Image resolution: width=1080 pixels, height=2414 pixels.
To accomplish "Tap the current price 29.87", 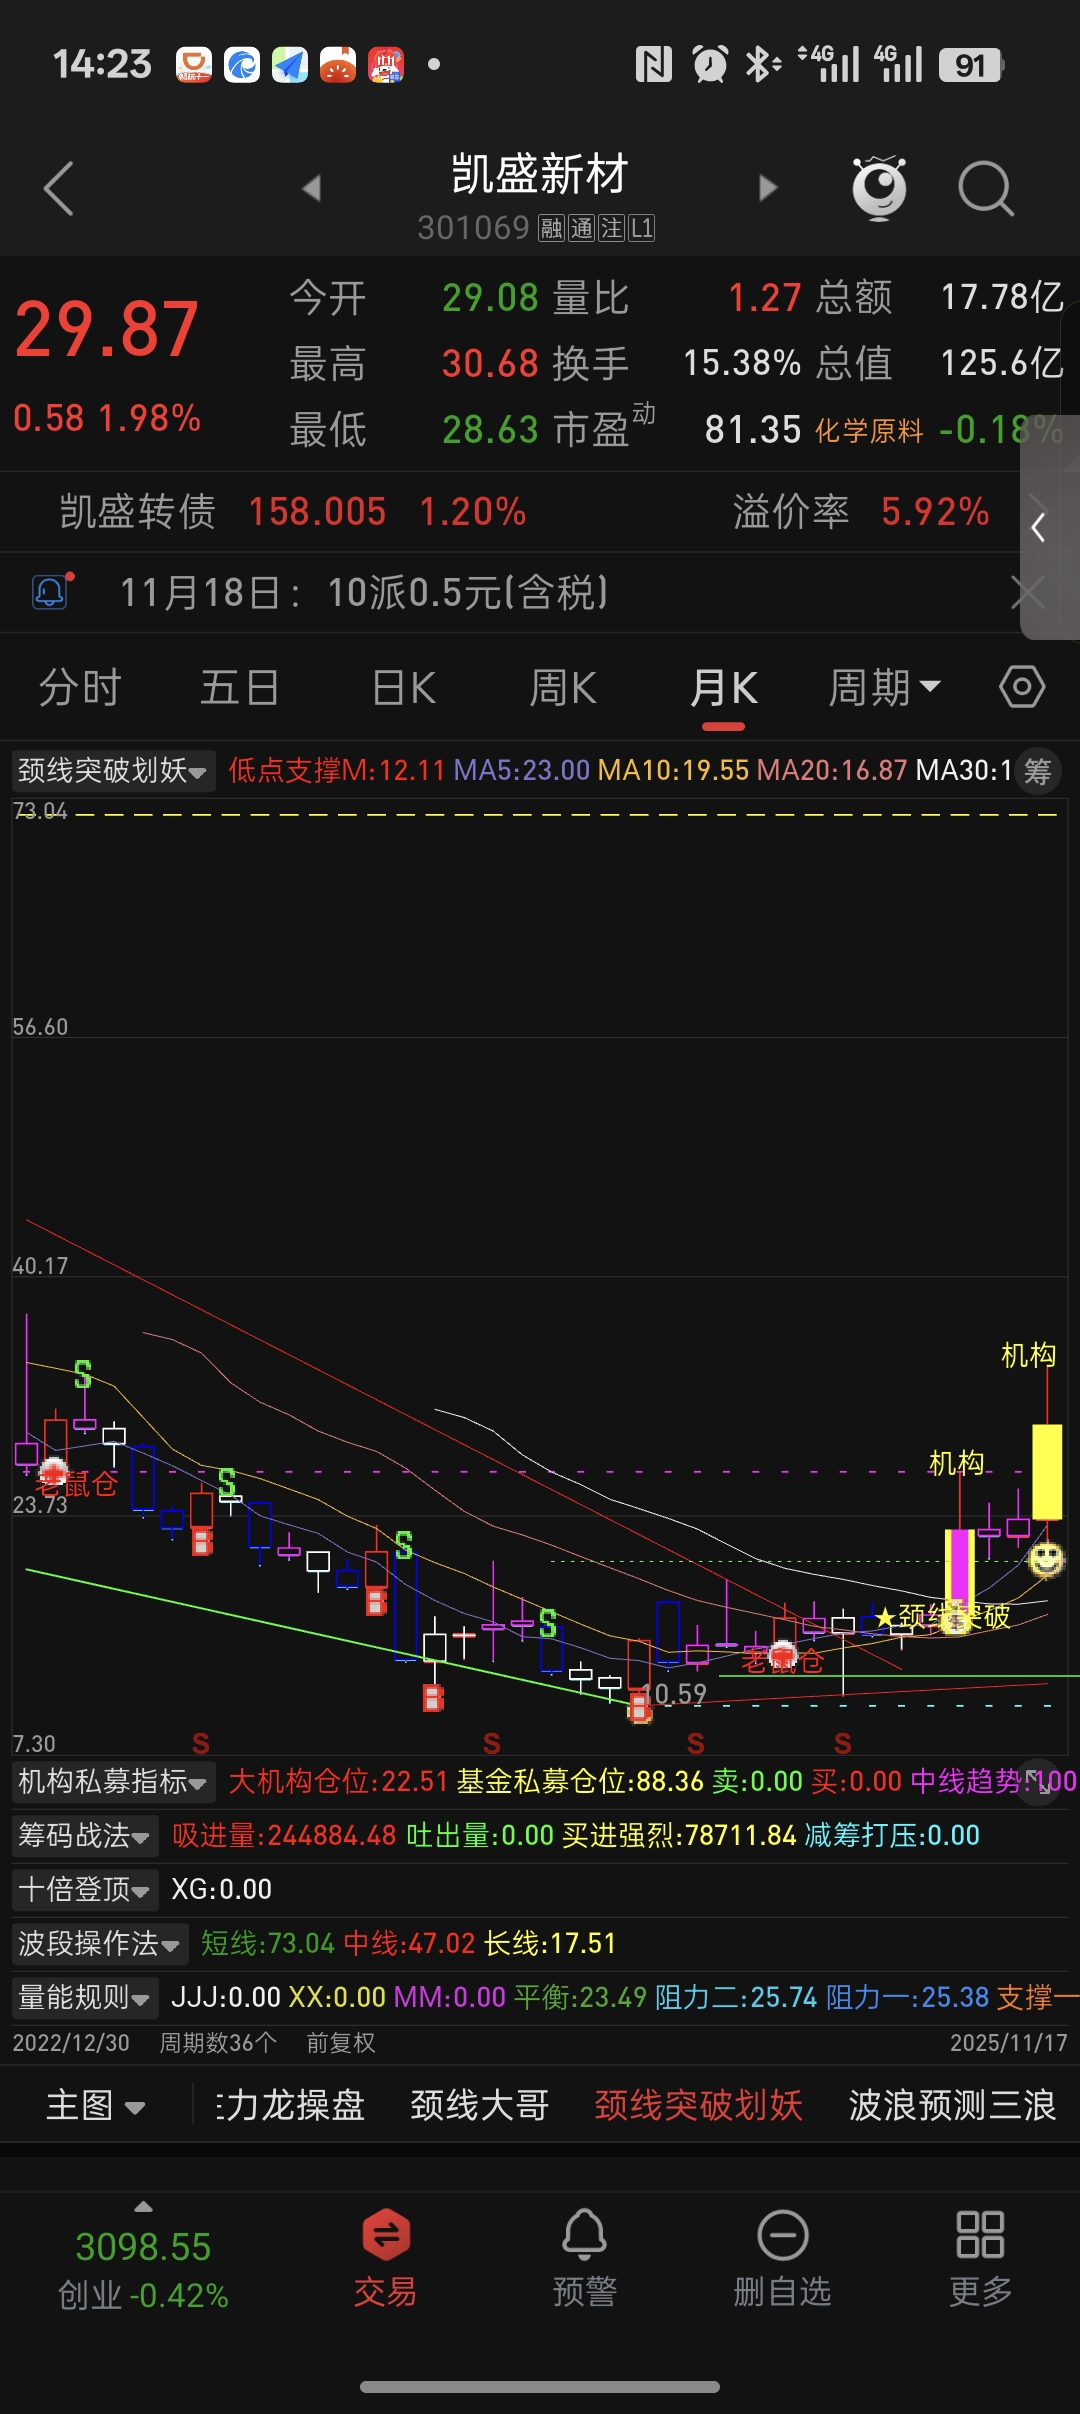I will 106,329.
